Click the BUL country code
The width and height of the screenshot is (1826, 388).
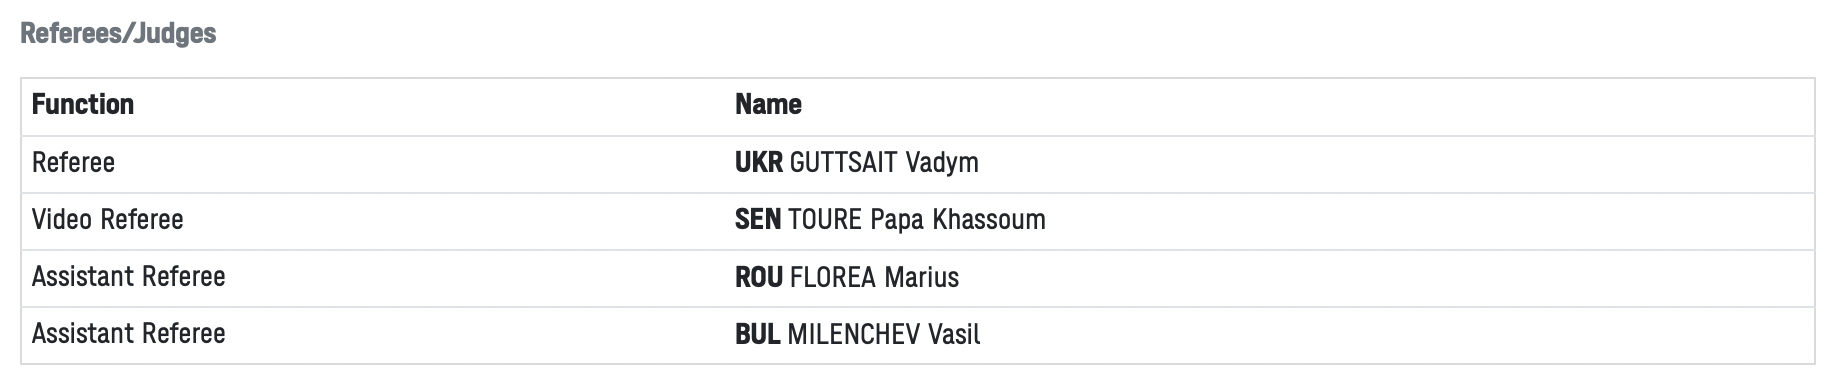click(757, 333)
